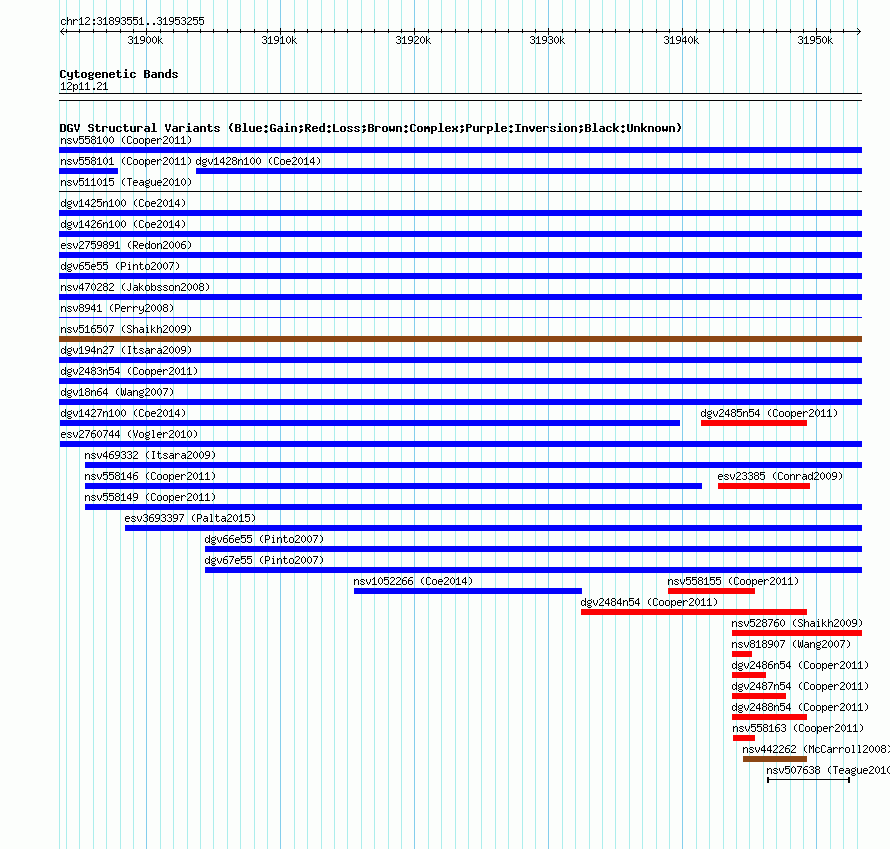Click the Cytogenetic Bands track title
Viewport: 890px width, 849px height.
point(119,74)
